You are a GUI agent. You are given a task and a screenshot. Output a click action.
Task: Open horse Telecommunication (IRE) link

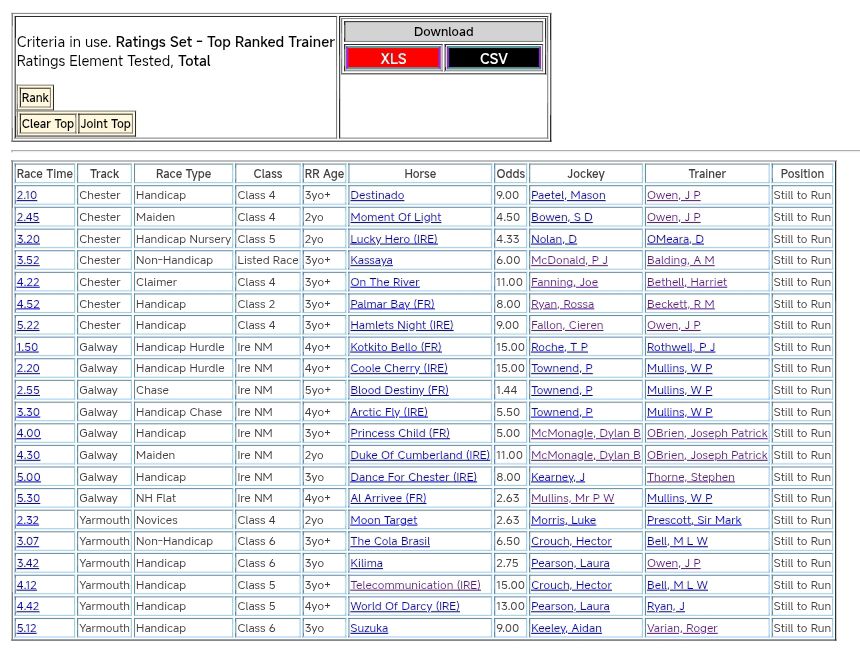click(415, 586)
